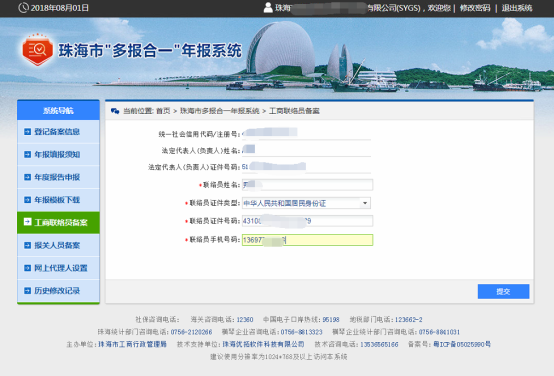This screenshot has width=554, height=376.
Task: Click the arrow icon beside 年报填报须知
Action: (x=28, y=154)
